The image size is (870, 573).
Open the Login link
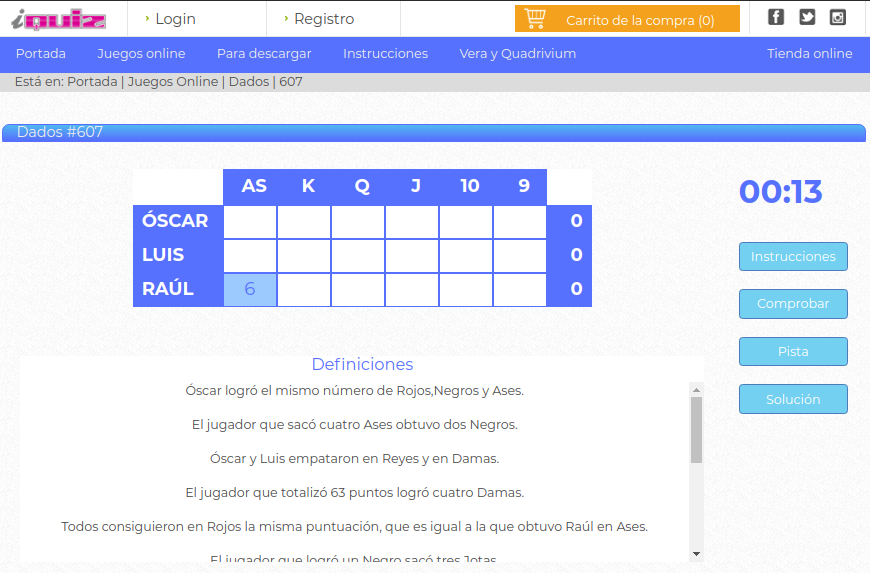[x=175, y=19]
